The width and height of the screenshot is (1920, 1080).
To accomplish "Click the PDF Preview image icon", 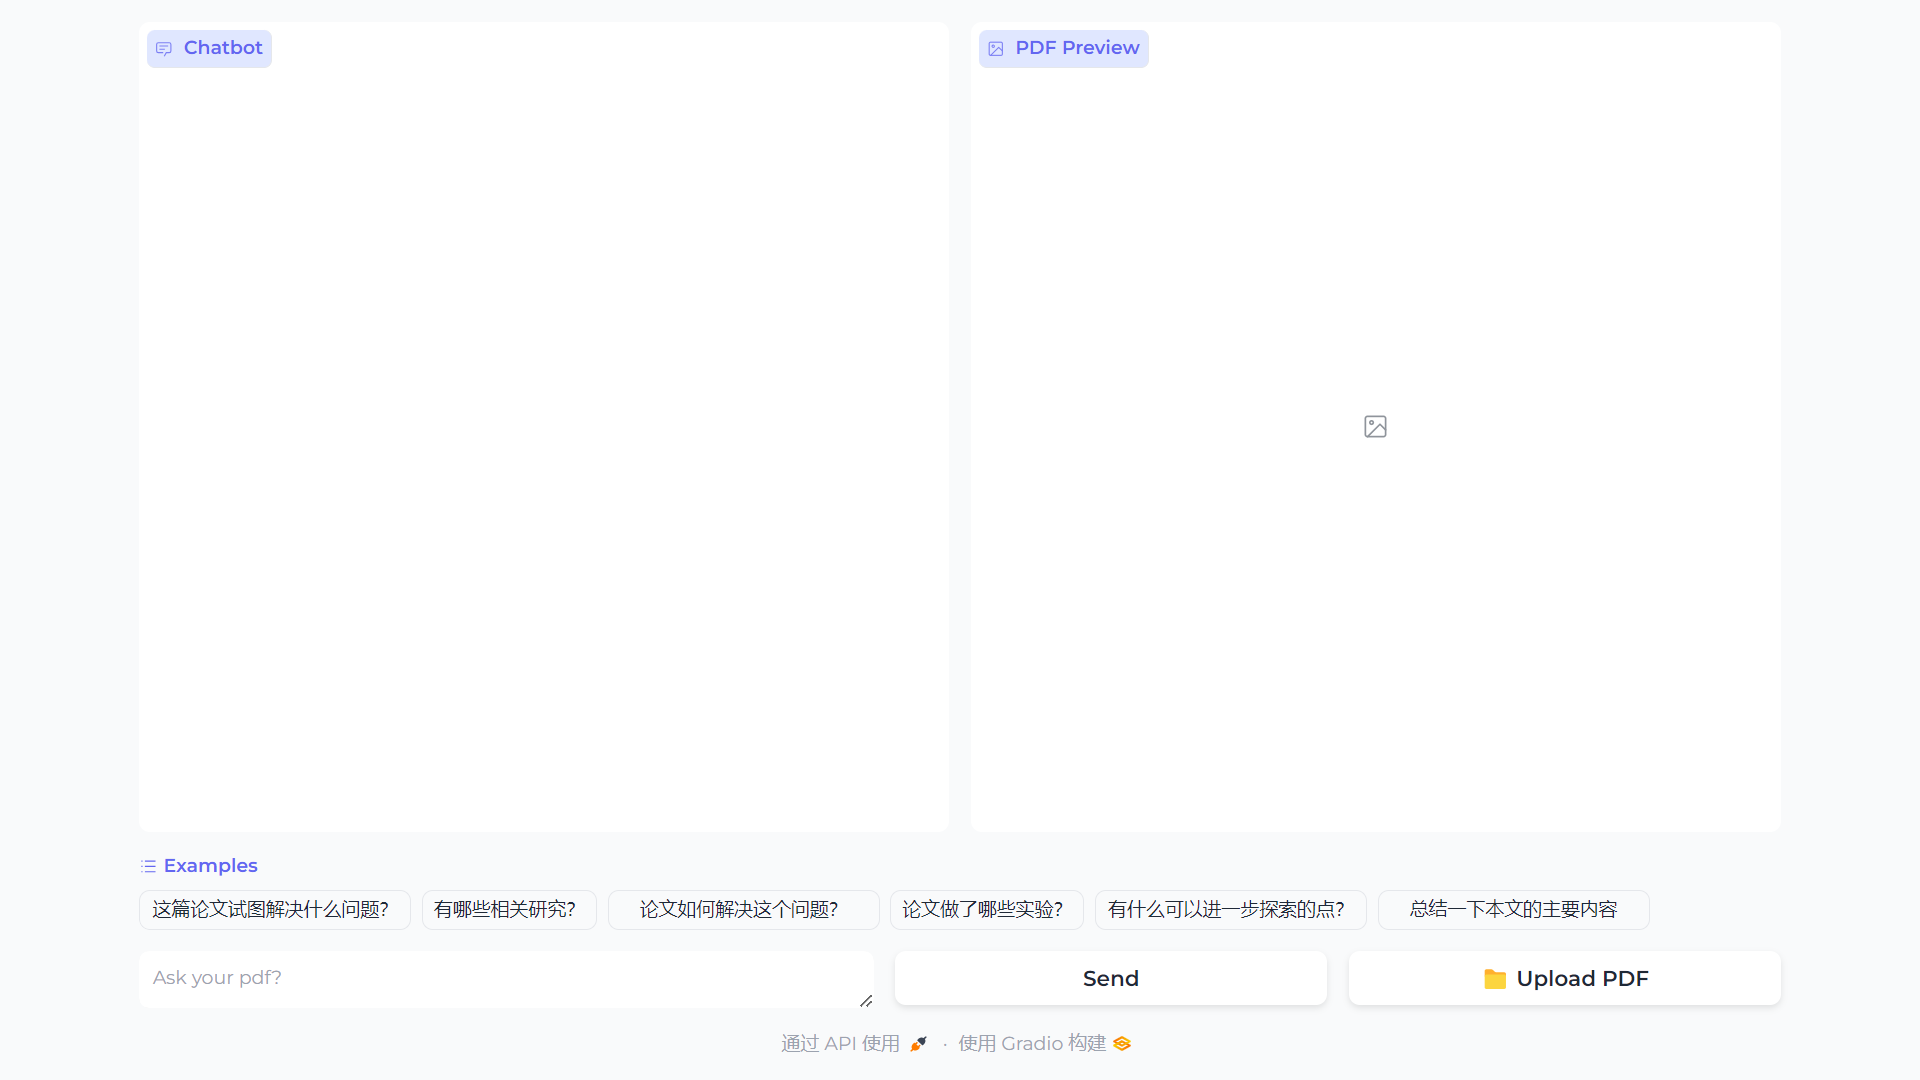I will click(x=996, y=49).
